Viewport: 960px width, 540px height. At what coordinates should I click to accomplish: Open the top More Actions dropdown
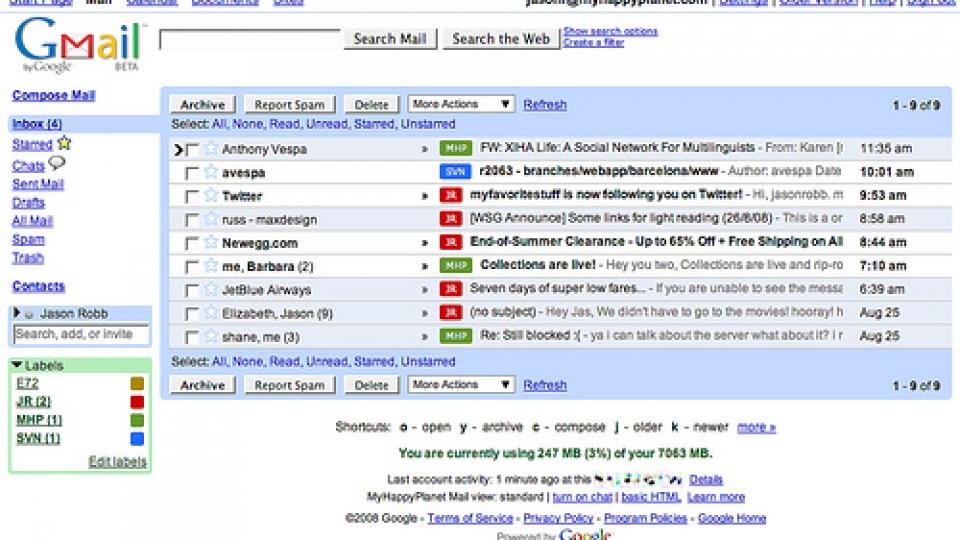click(461, 104)
